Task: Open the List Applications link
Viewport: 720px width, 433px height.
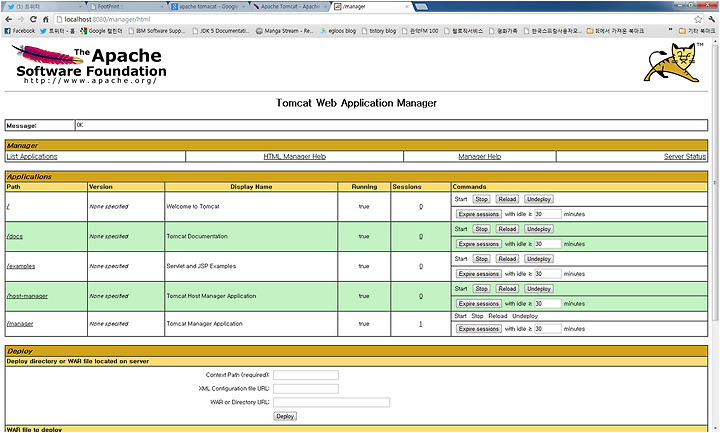Action: (x=32, y=156)
